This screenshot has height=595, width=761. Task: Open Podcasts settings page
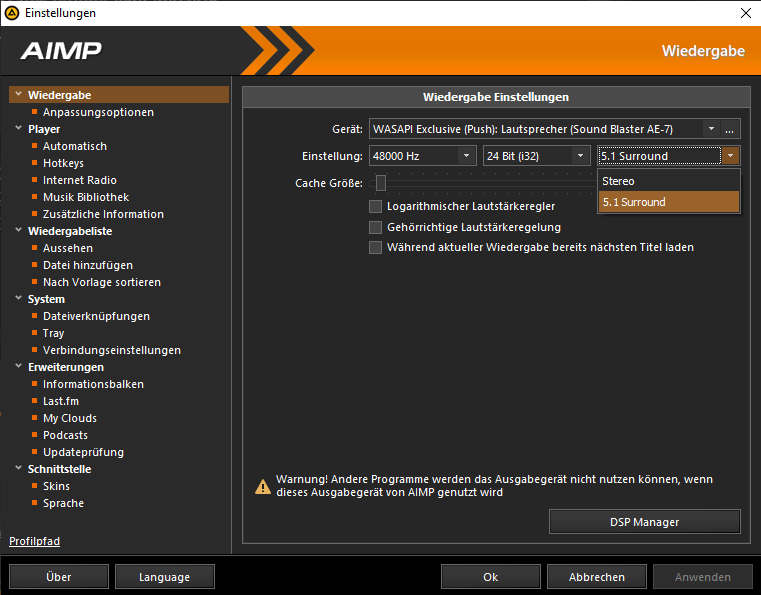66,435
